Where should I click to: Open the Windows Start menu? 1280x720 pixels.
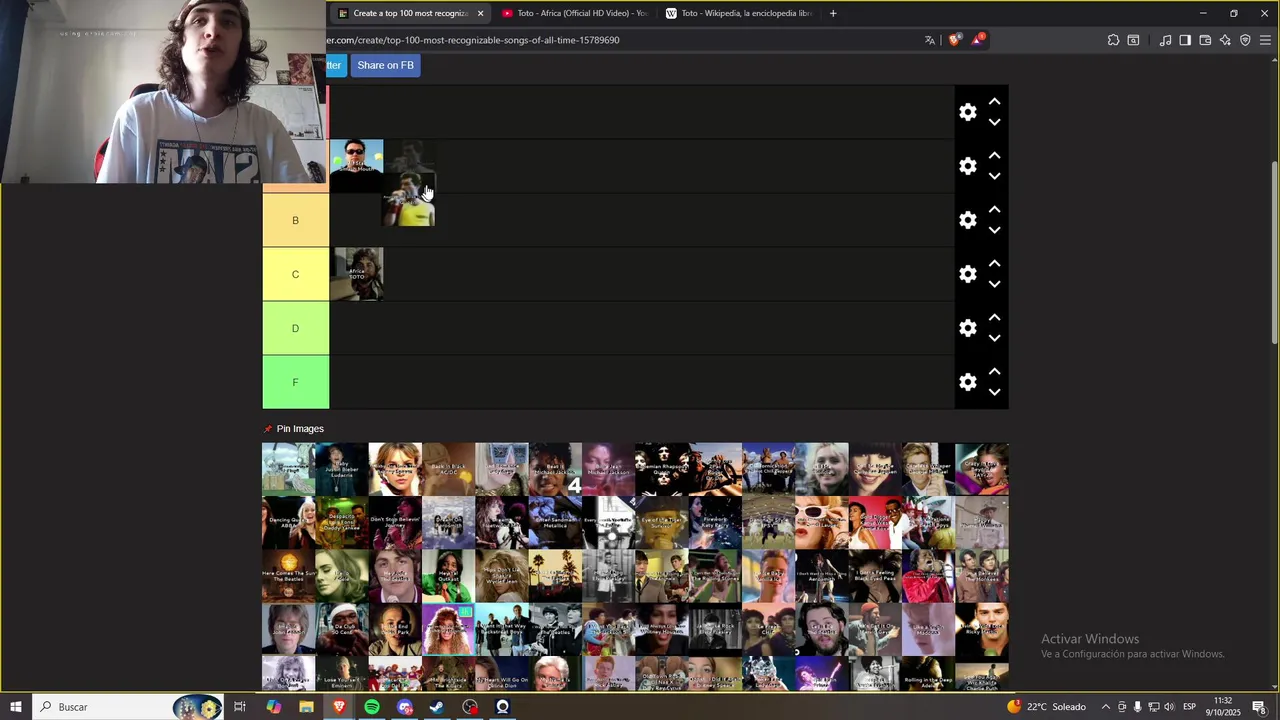(x=16, y=707)
